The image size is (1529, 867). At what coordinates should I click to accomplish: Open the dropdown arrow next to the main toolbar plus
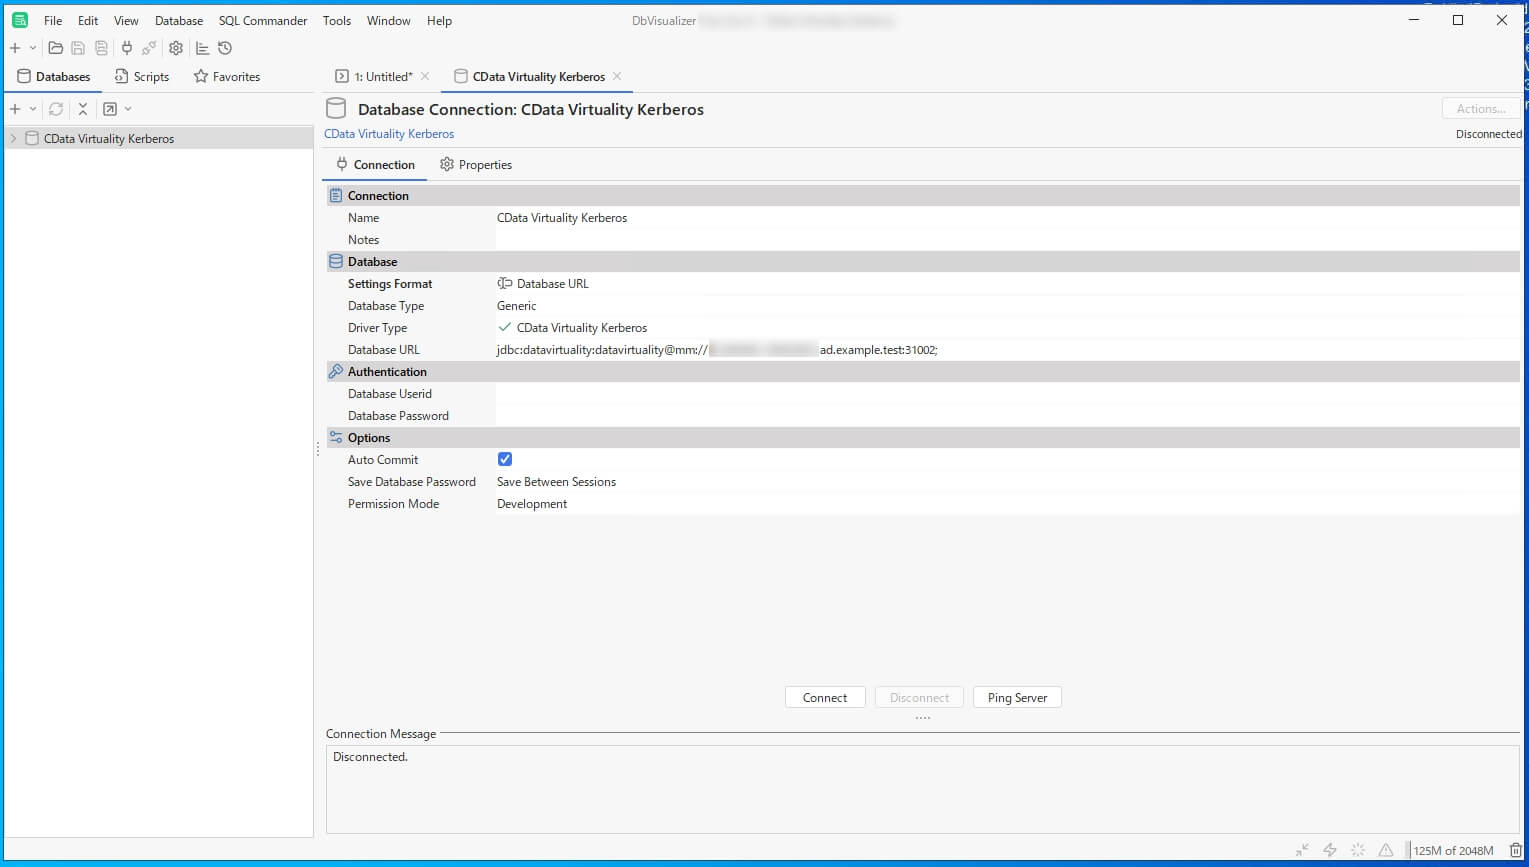pyautogui.click(x=33, y=48)
